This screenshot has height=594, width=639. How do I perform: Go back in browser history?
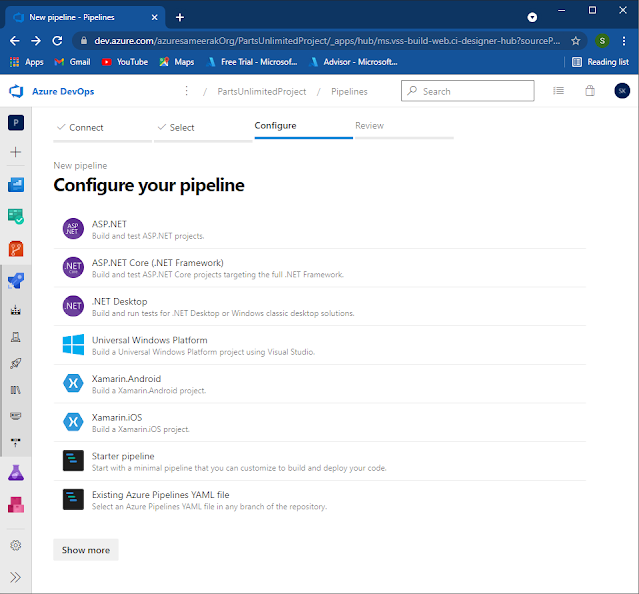tap(15, 41)
